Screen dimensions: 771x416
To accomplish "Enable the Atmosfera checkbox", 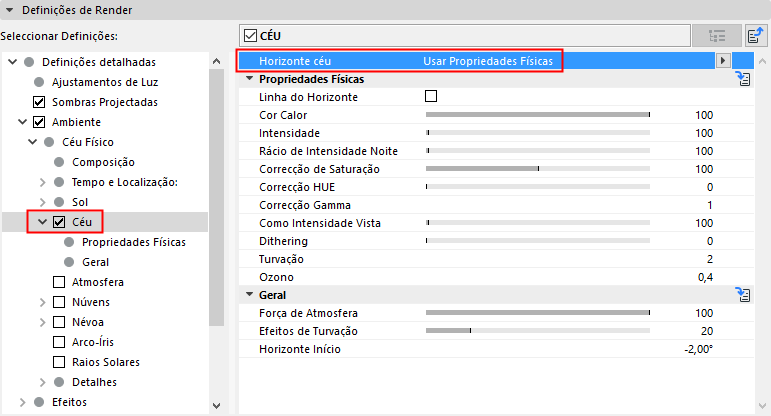I will pos(59,282).
